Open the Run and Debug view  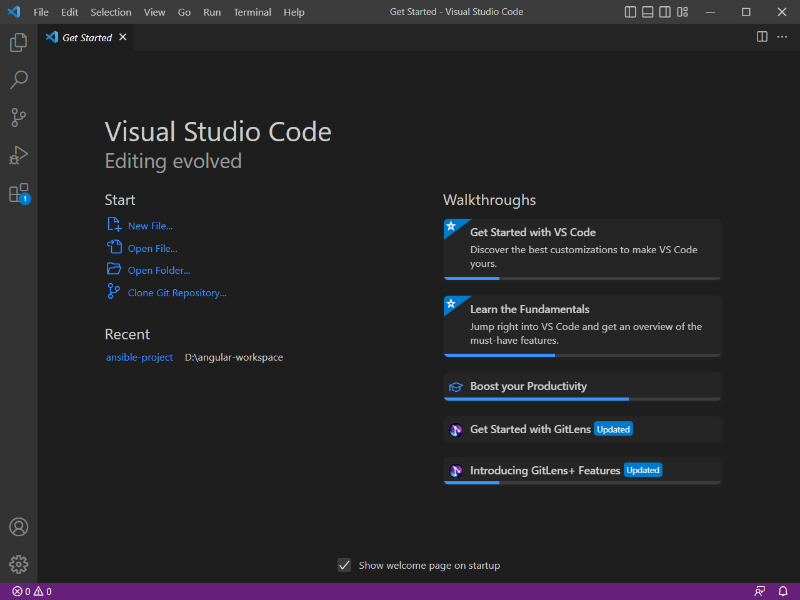[18, 155]
